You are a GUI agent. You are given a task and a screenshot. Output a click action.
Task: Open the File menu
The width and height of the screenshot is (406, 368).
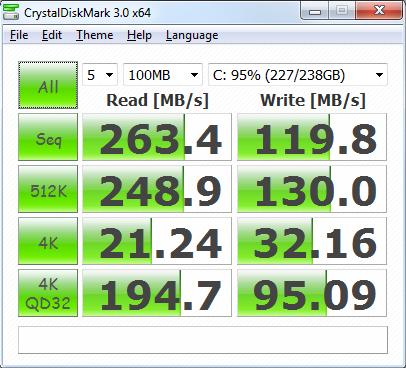[x=19, y=35]
